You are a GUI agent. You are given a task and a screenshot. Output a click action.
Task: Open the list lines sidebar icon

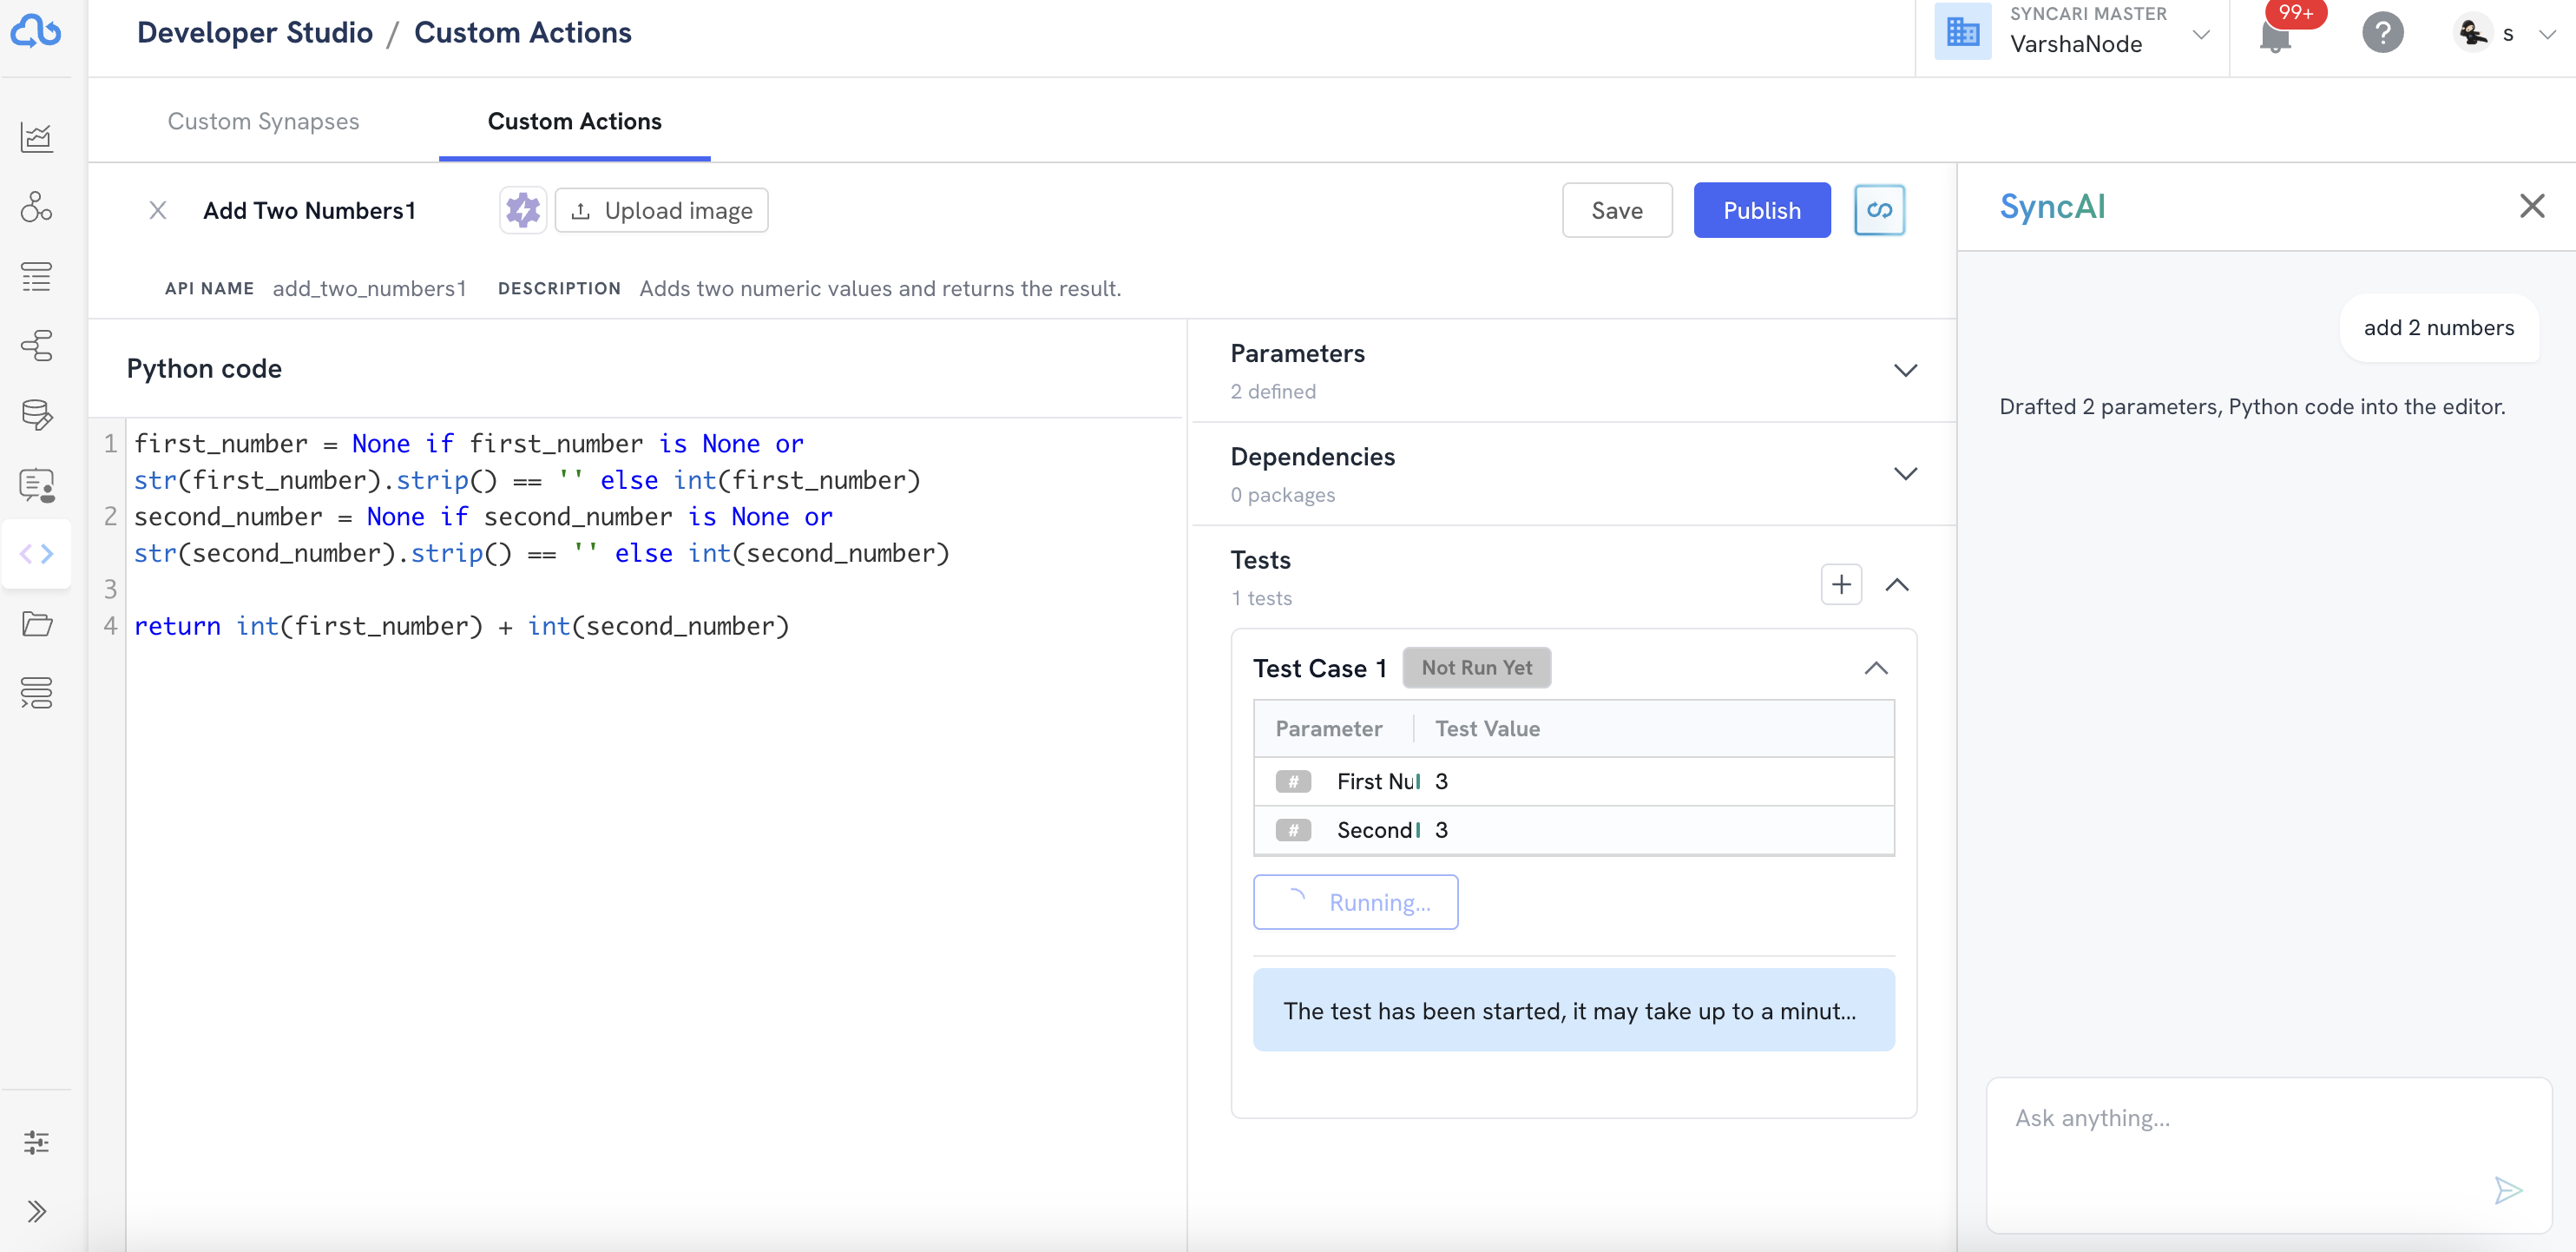pos(37,276)
